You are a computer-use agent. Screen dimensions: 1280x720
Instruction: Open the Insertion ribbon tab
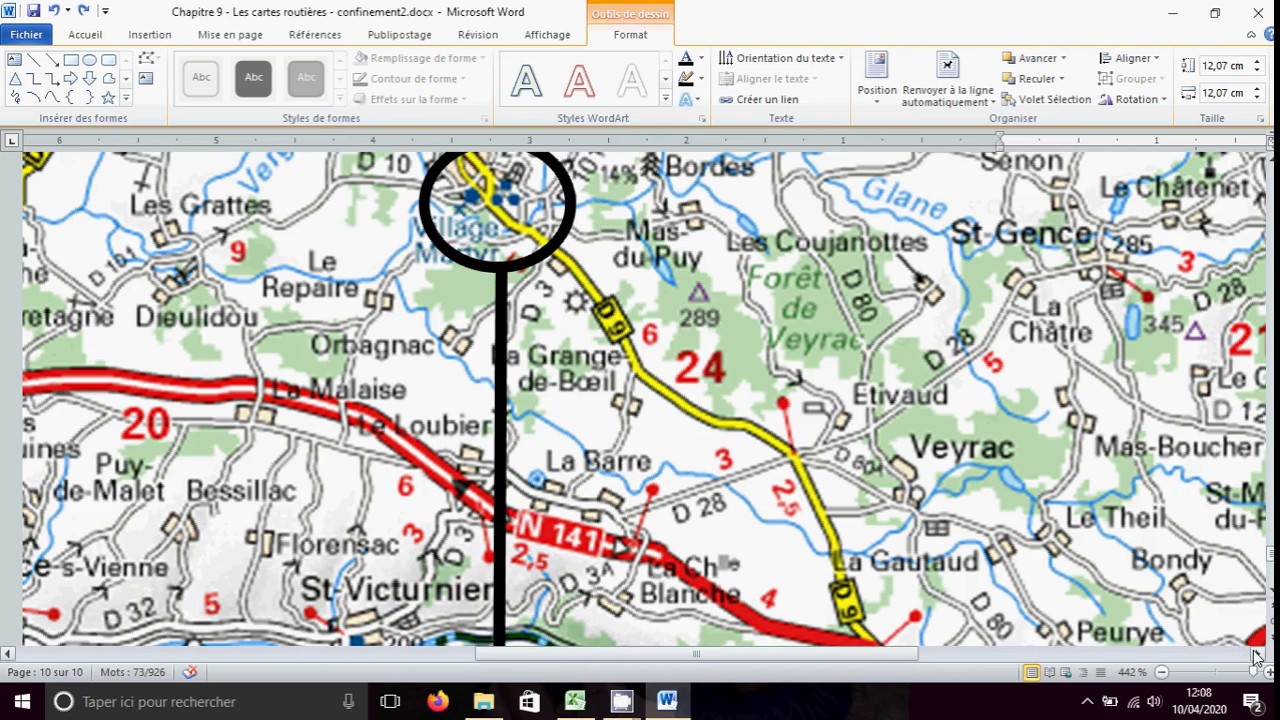[x=149, y=35]
